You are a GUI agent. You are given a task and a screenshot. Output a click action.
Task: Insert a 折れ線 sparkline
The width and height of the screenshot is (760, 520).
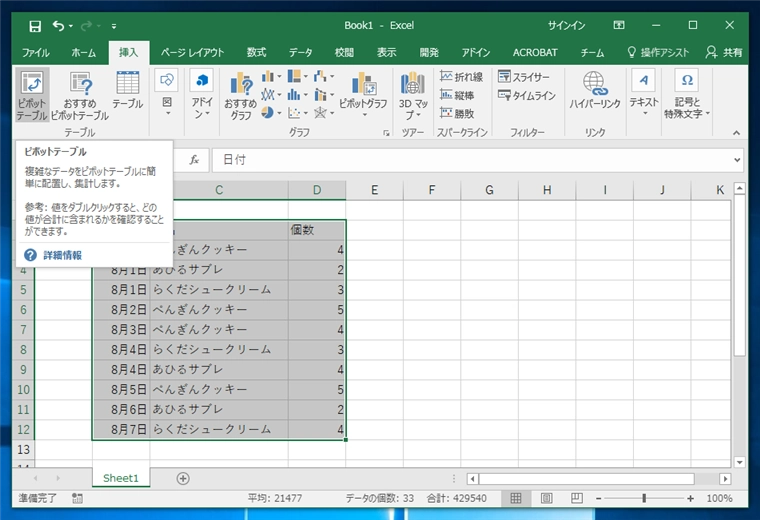click(x=462, y=77)
